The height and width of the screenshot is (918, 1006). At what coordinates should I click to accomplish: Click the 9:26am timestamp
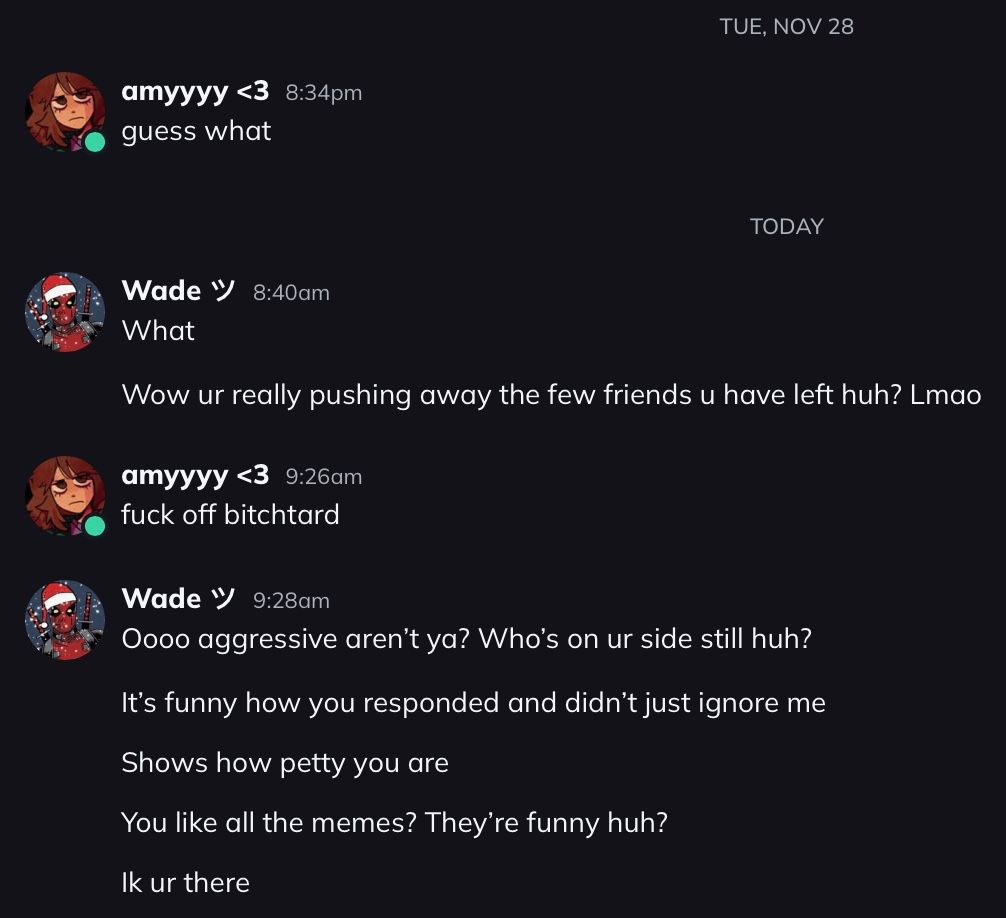(x=323, y=477)
